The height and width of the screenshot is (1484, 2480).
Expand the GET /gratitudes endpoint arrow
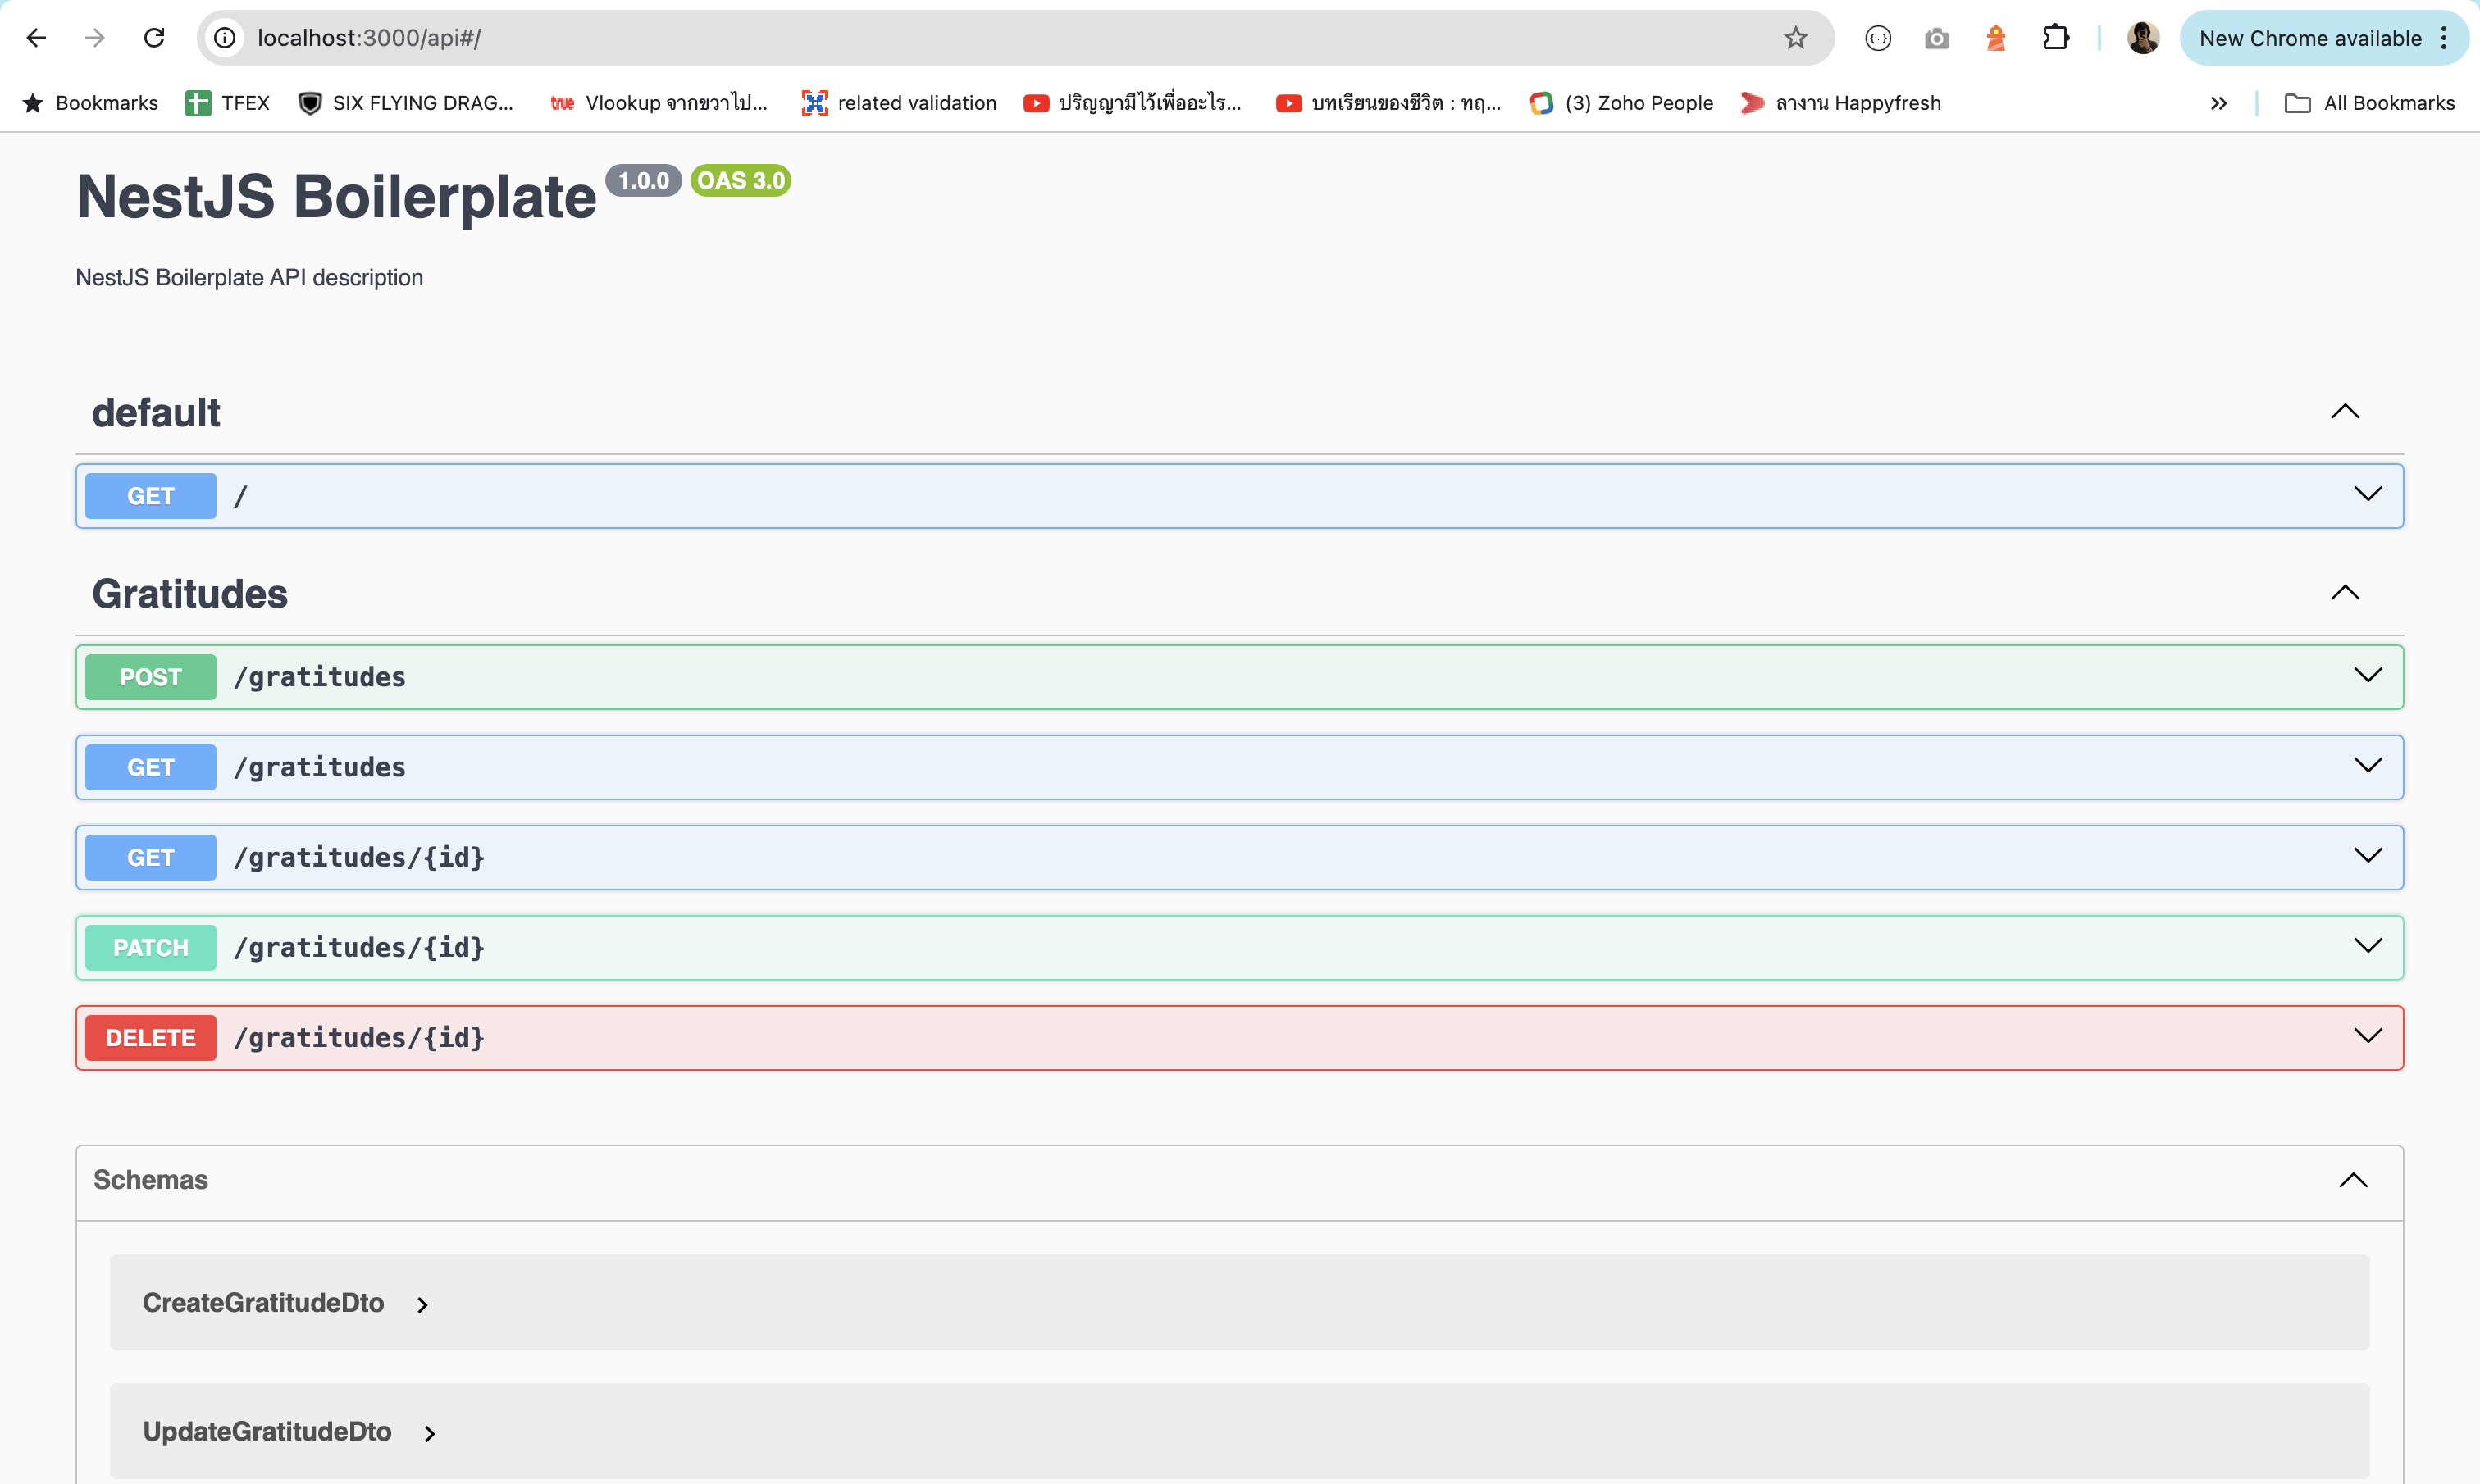coord(2368,765)
